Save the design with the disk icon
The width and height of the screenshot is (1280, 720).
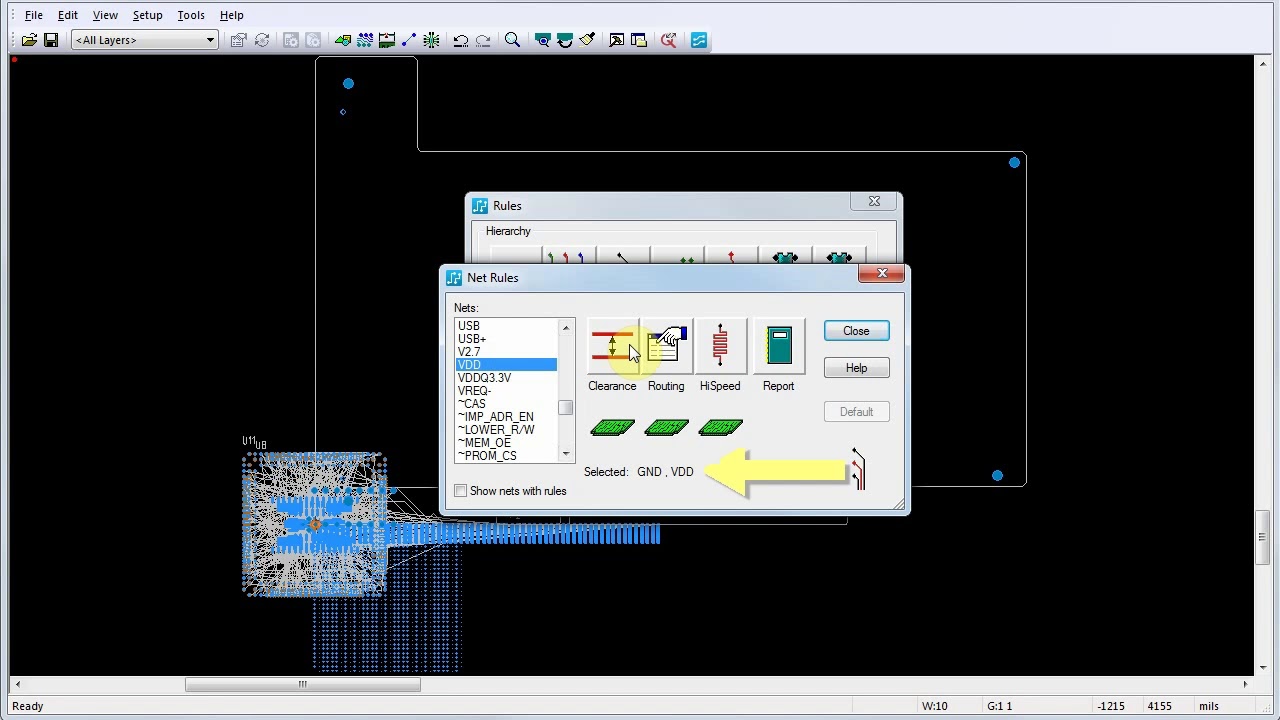pyautogui.click(x=51, y=40)
